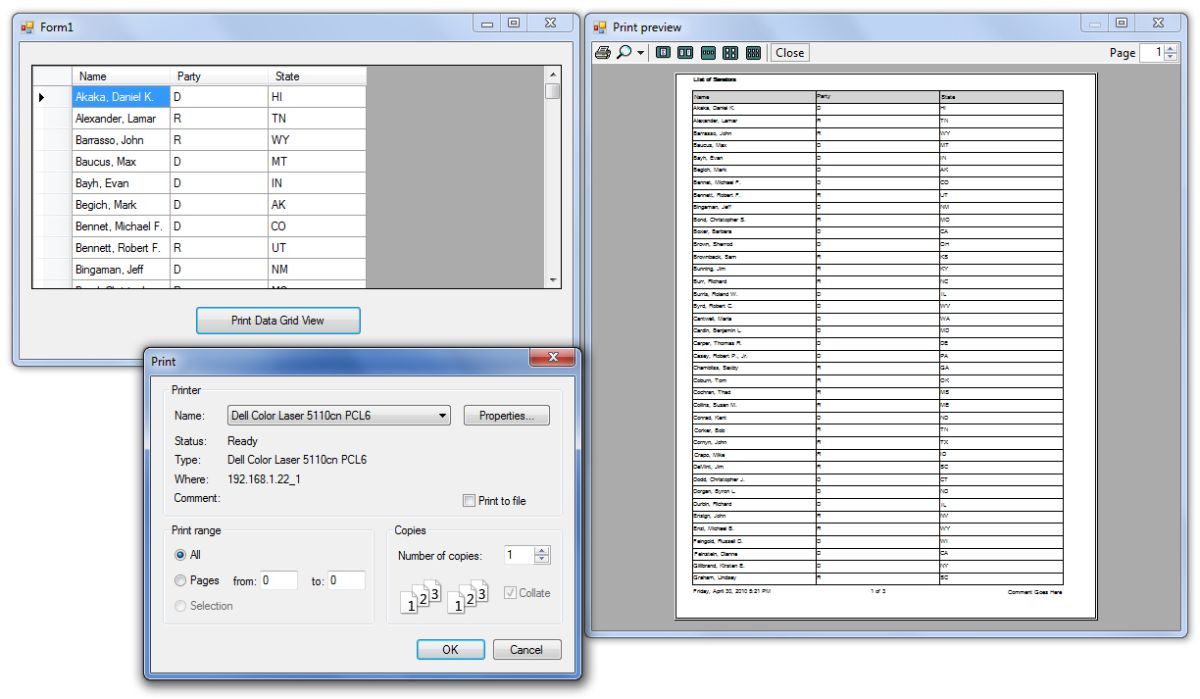Click the pages from input field
Image resolution: width=1200 pixels, height=699 pixels.
click(x=279, y=580)
